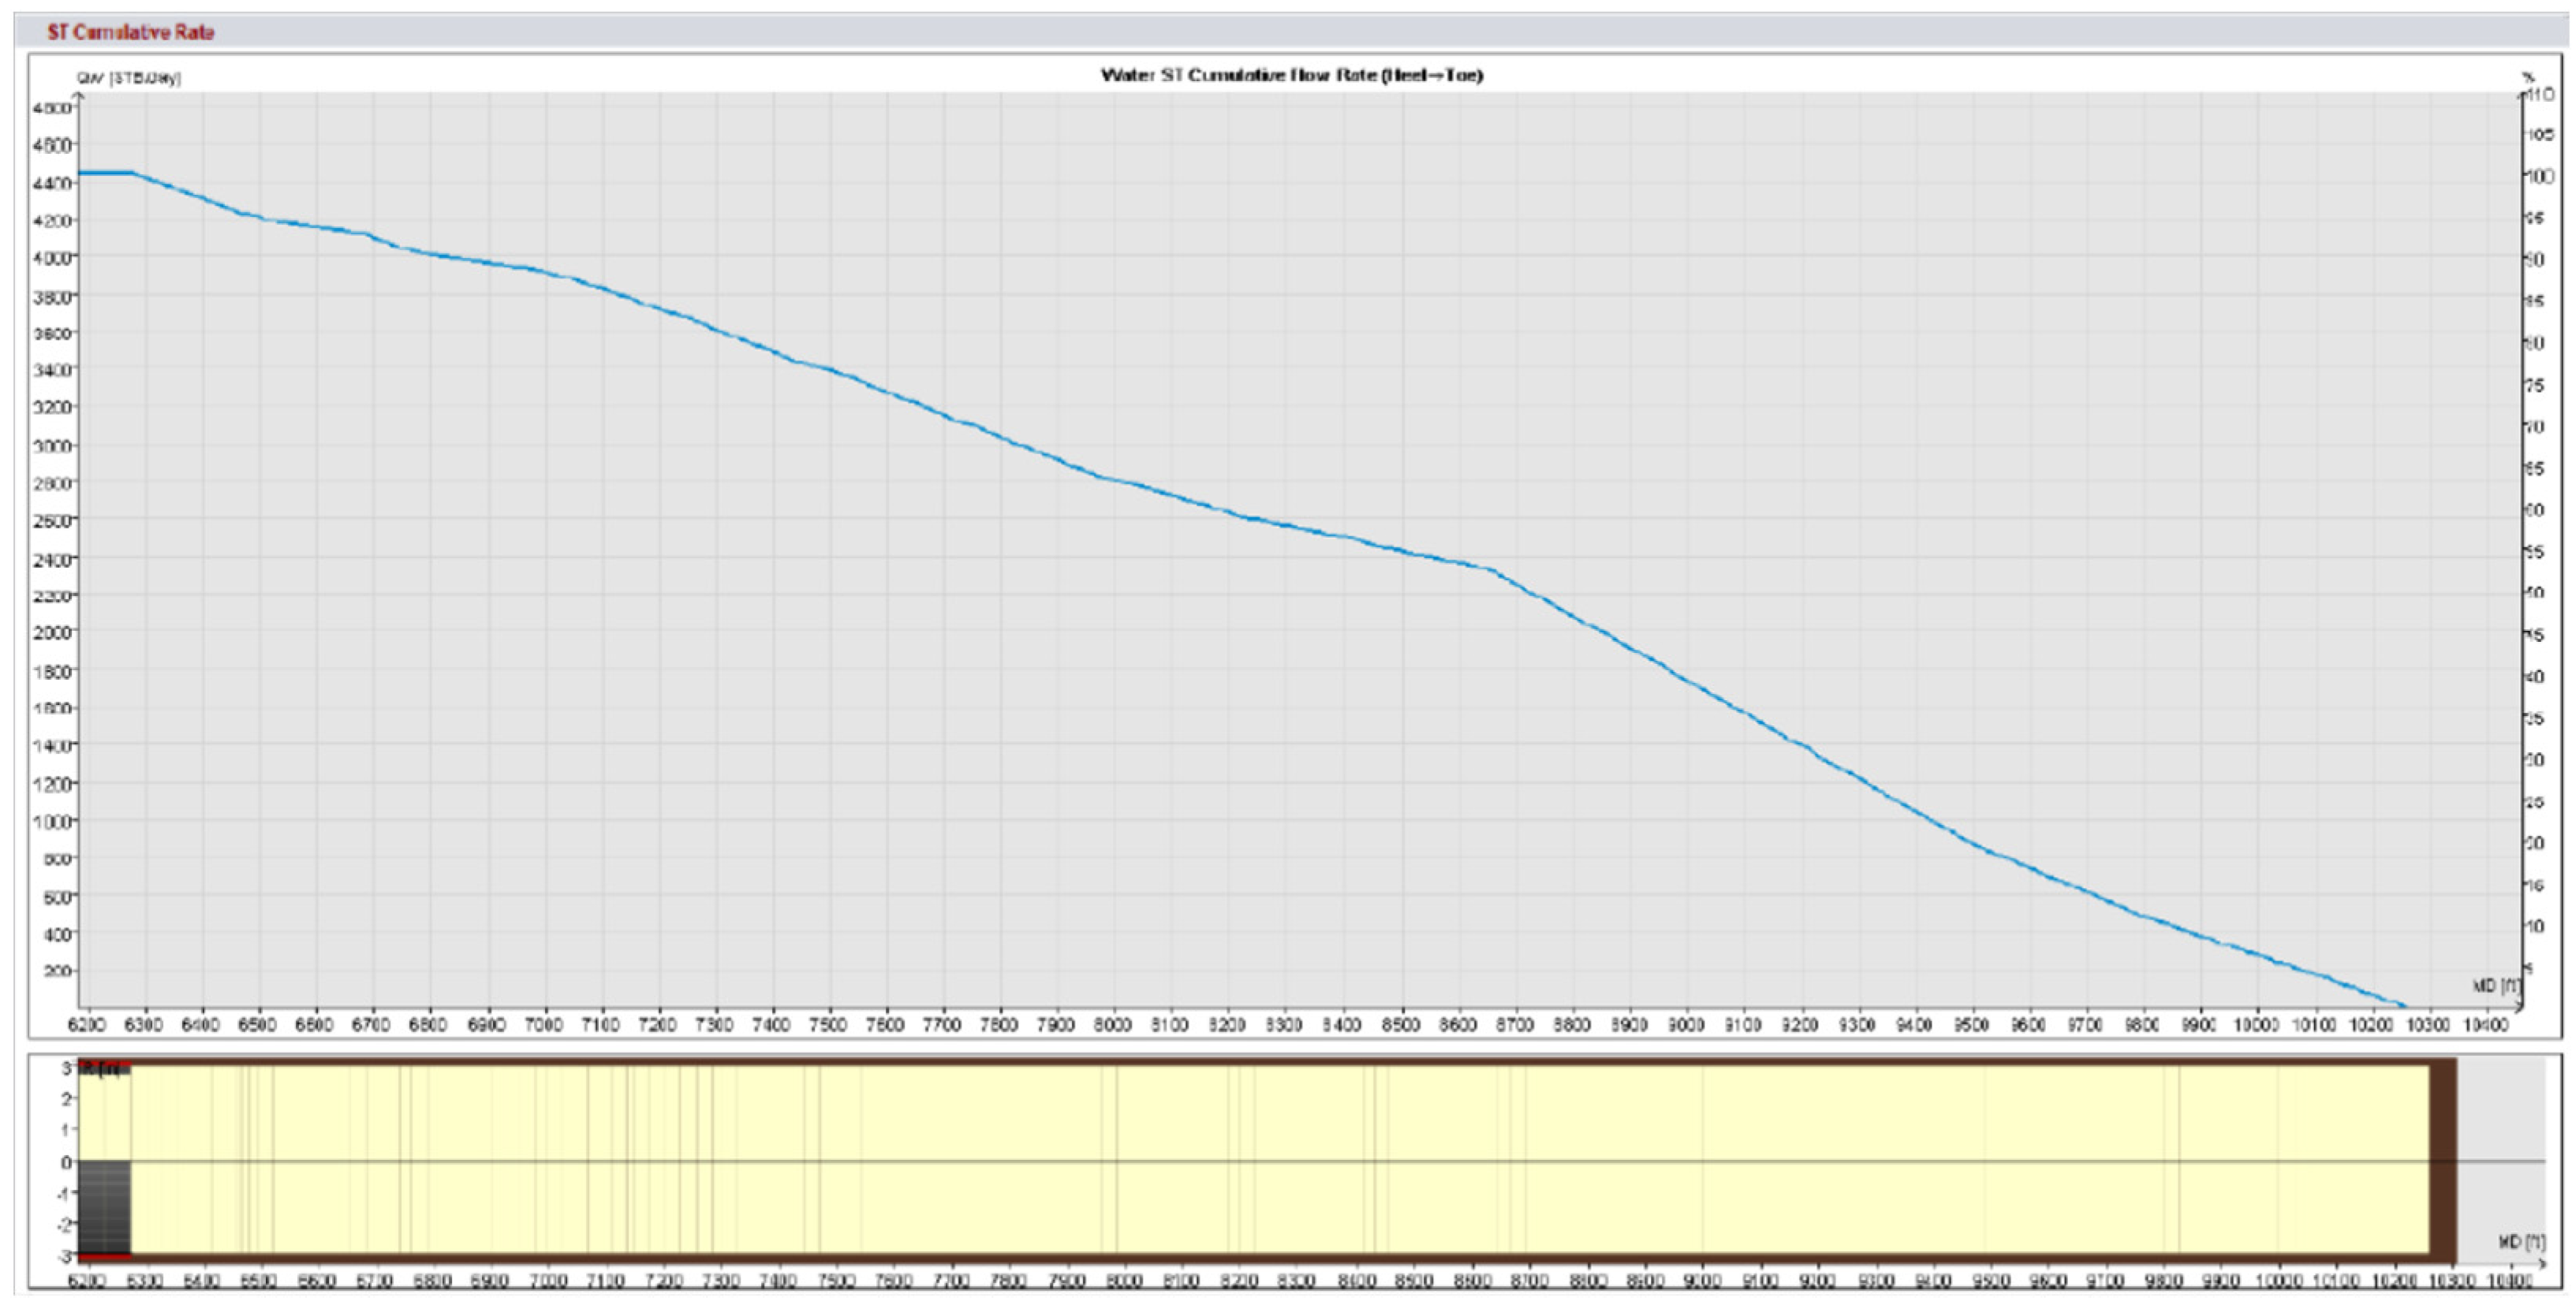Click the 6200 tick on the lower depth axis

(x=86, y=1281)
